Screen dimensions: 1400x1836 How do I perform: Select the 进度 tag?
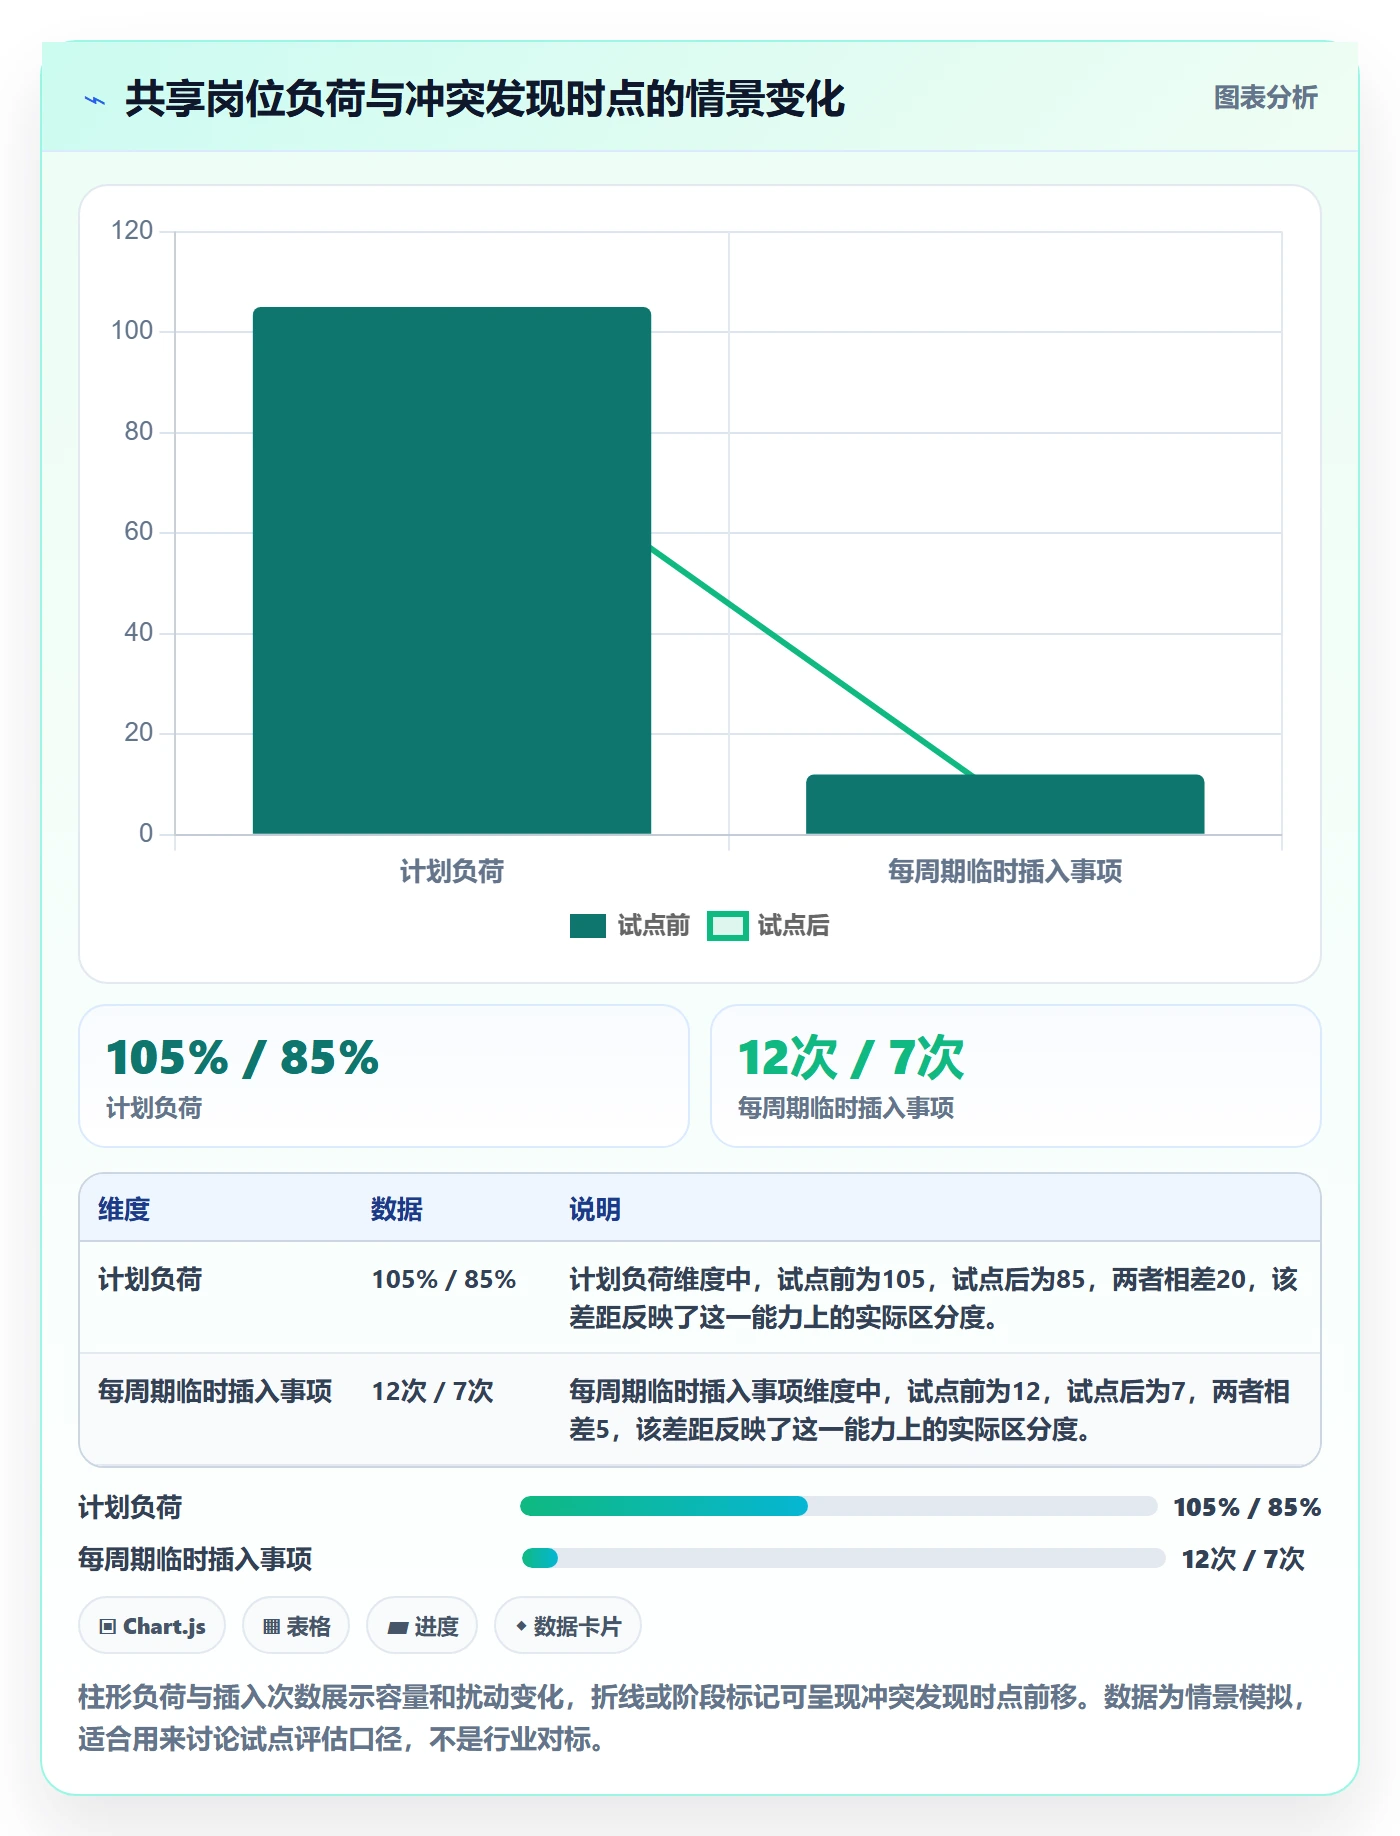pos(422,1626)
